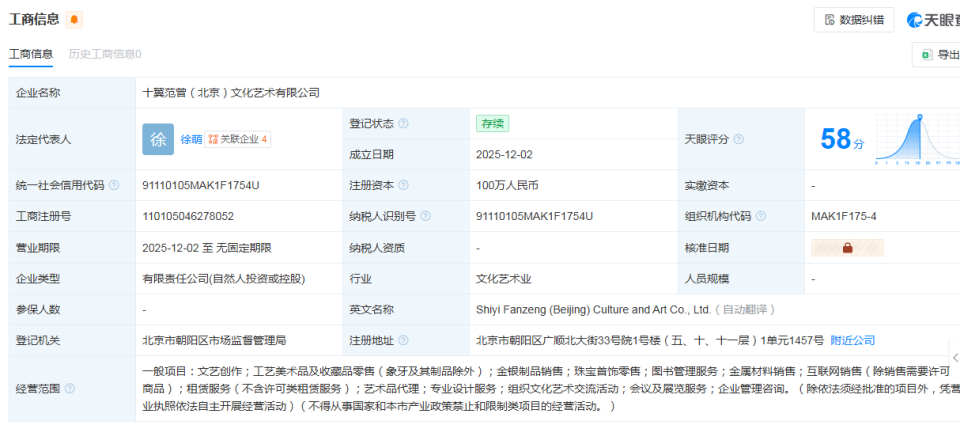The image size is (960, 444).
Task: Click the 导出 export button
Action: tap(937, 55)
